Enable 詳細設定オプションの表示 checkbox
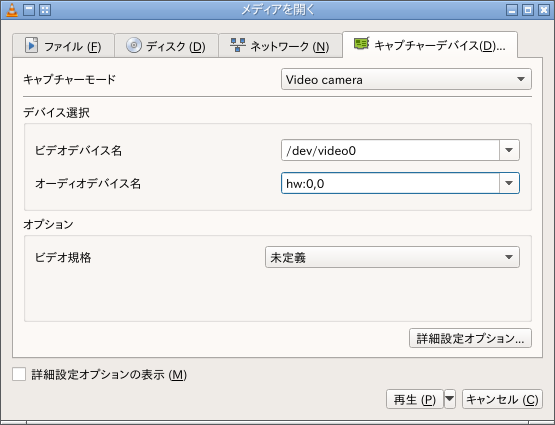 pos(19,374)
